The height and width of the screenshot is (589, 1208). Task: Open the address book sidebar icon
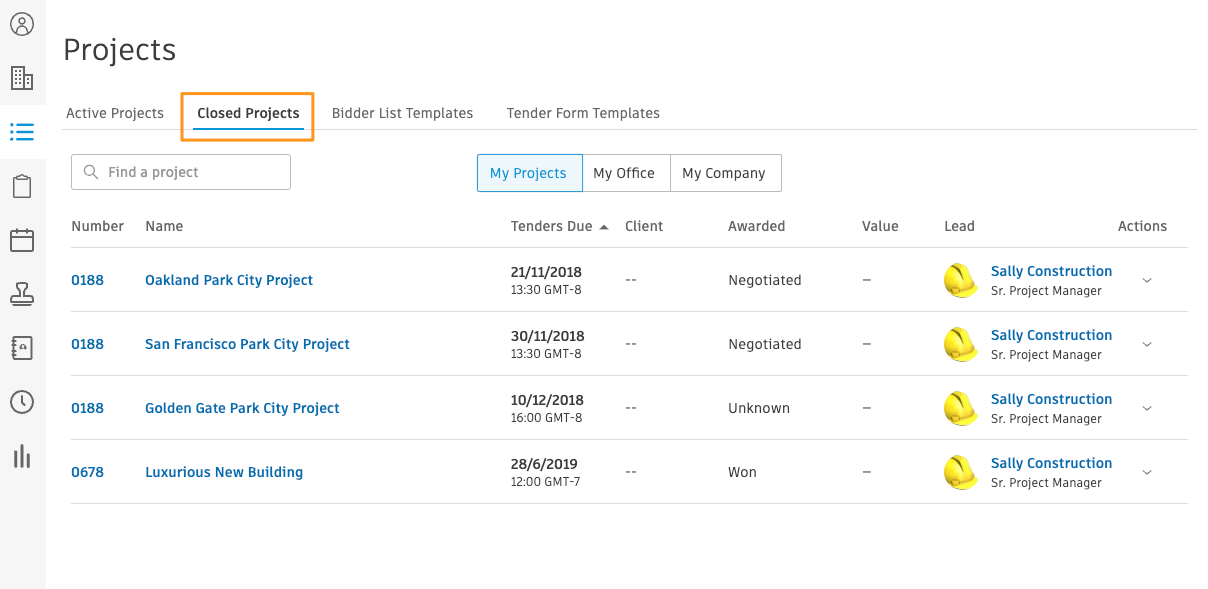[x=23, y=348]
